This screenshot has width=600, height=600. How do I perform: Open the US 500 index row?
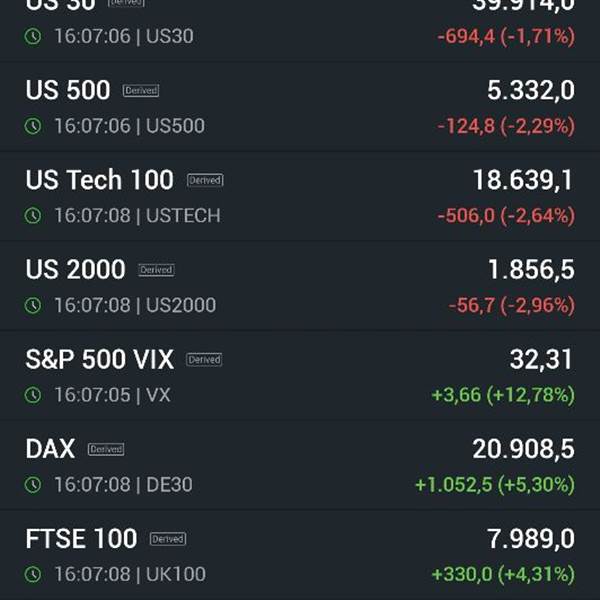[x=300, y=107]
